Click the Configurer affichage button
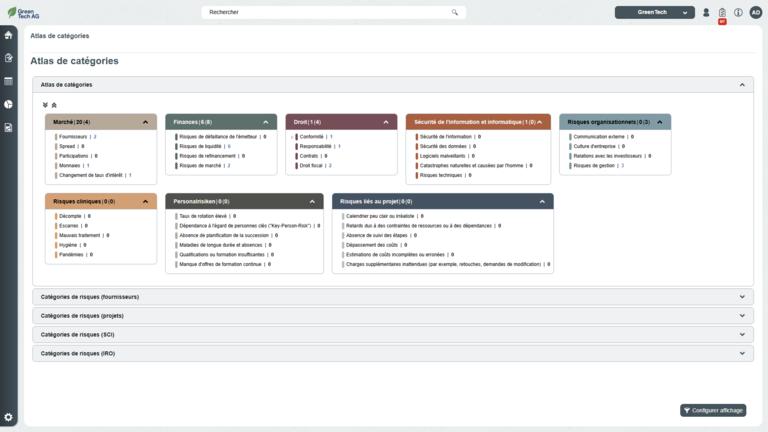Screen dimensions: 768x432 click(x=713, y=410)
